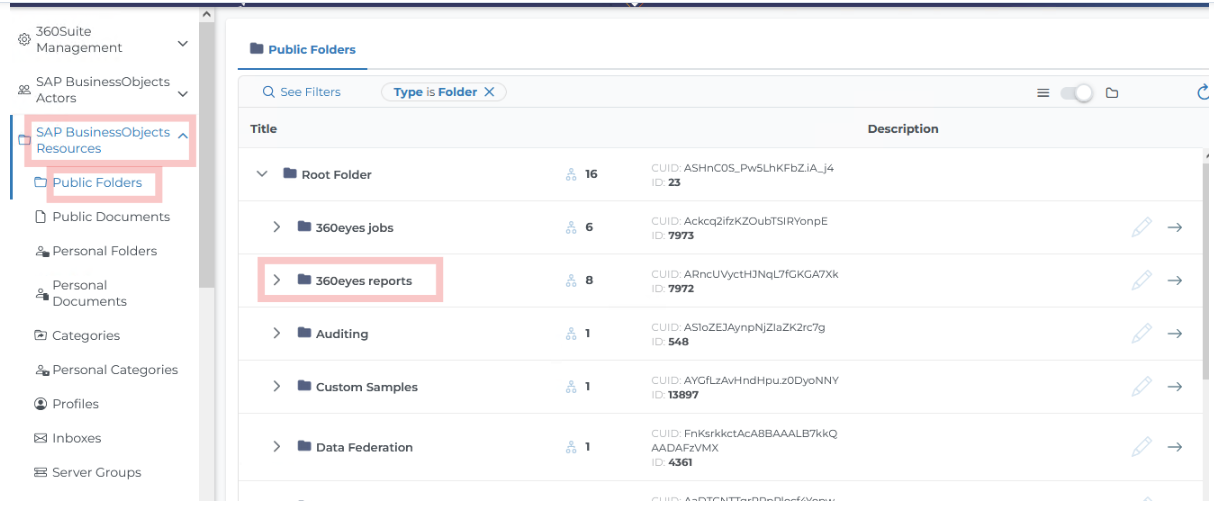Click the Personal Categories icon

tap(41, 370)
